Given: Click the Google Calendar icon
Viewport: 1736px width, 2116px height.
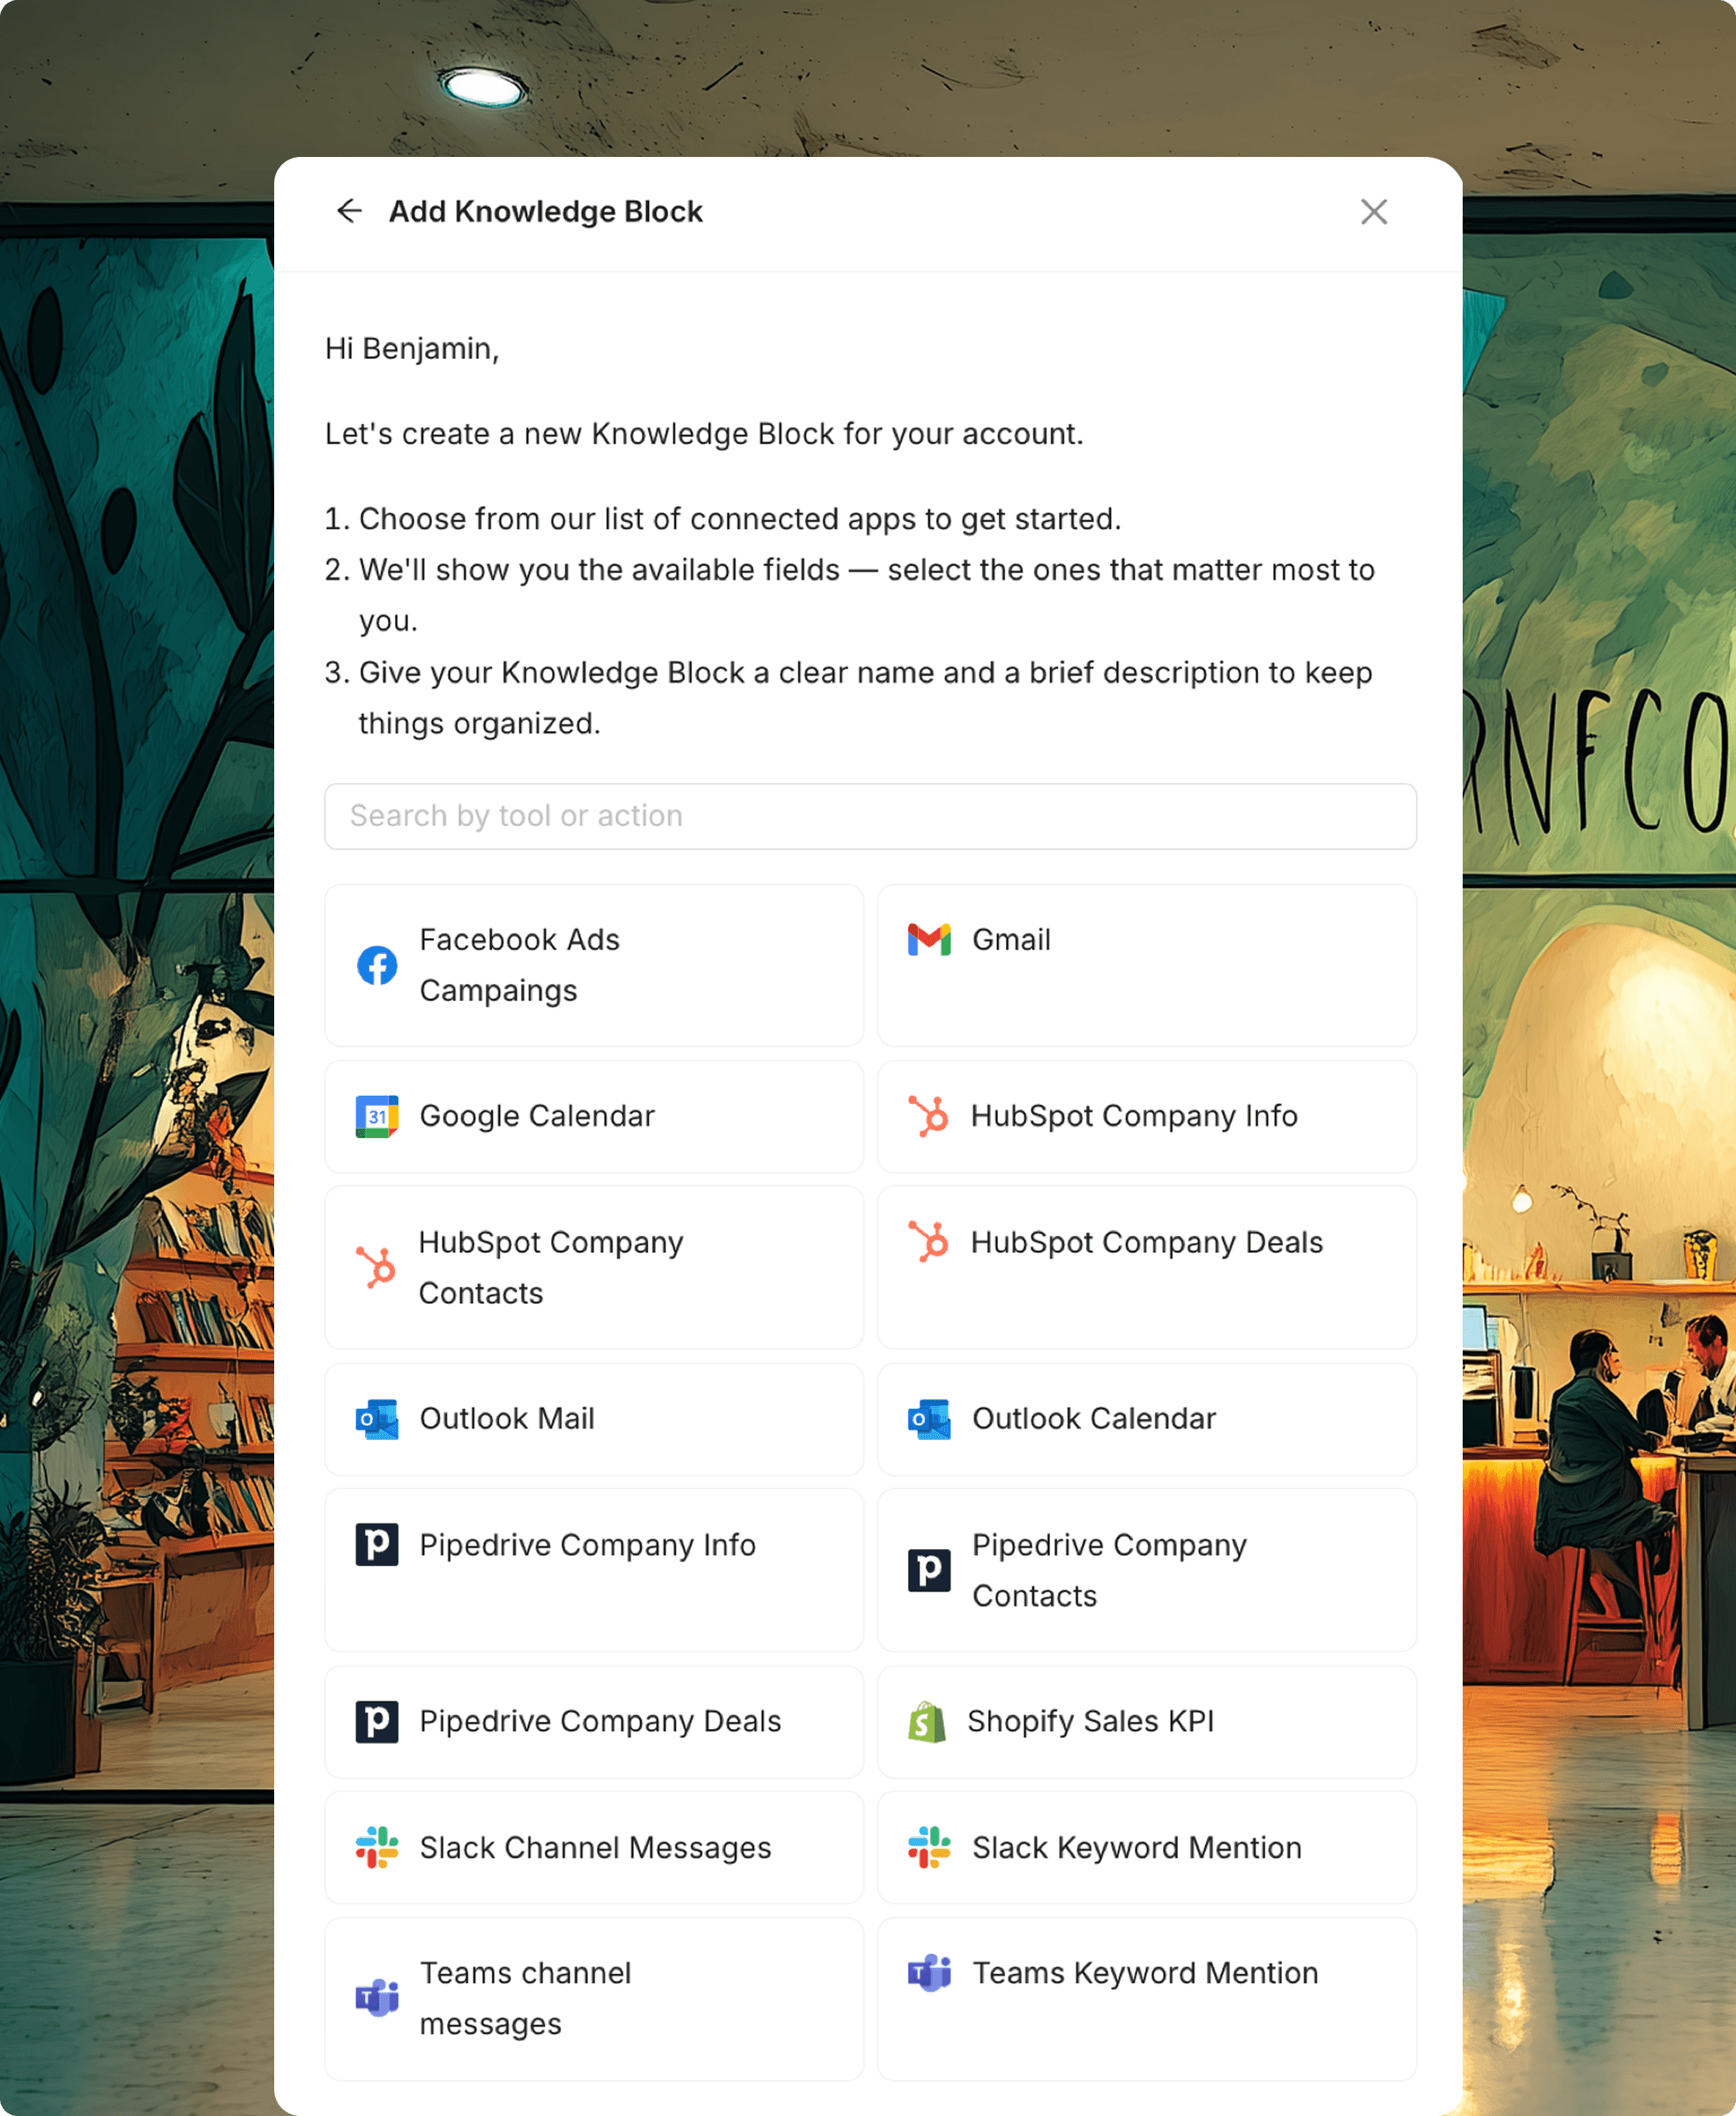Looking at the screenshot, I should point(377,1116).
